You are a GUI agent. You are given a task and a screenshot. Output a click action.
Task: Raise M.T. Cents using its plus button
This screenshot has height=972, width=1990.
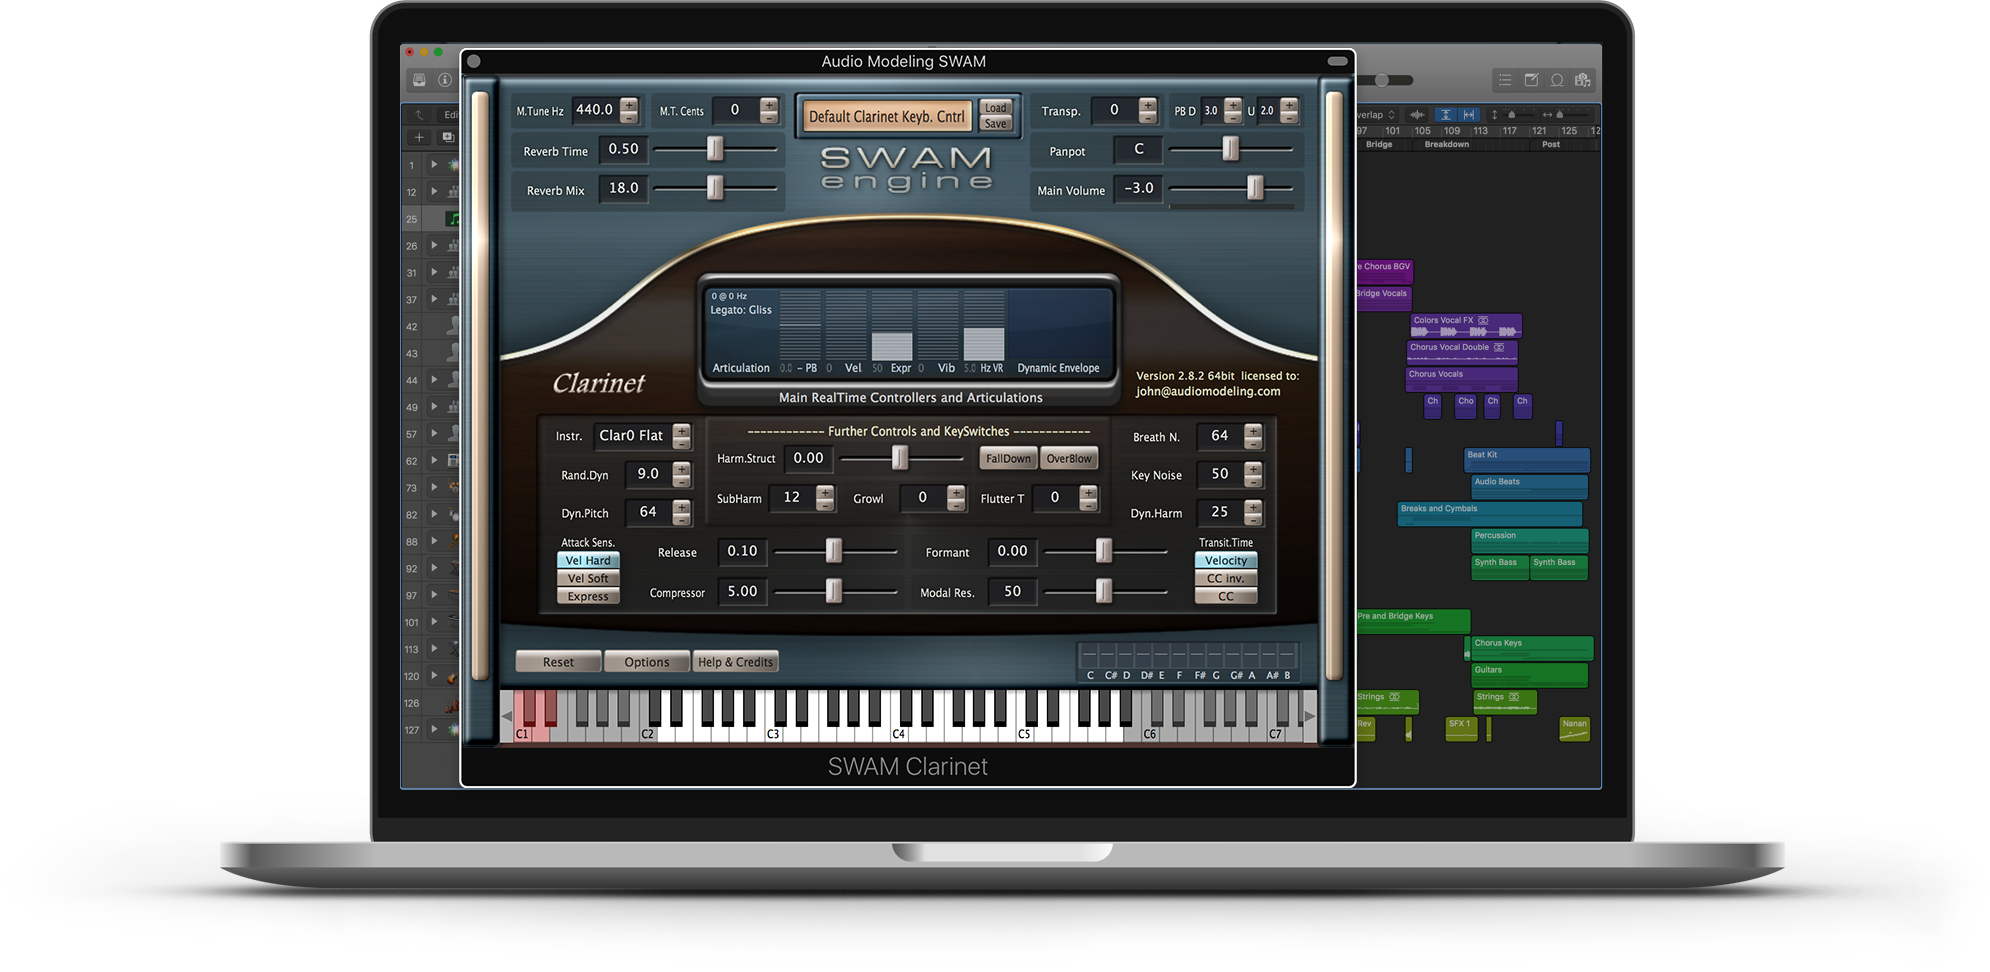[769, 104]
